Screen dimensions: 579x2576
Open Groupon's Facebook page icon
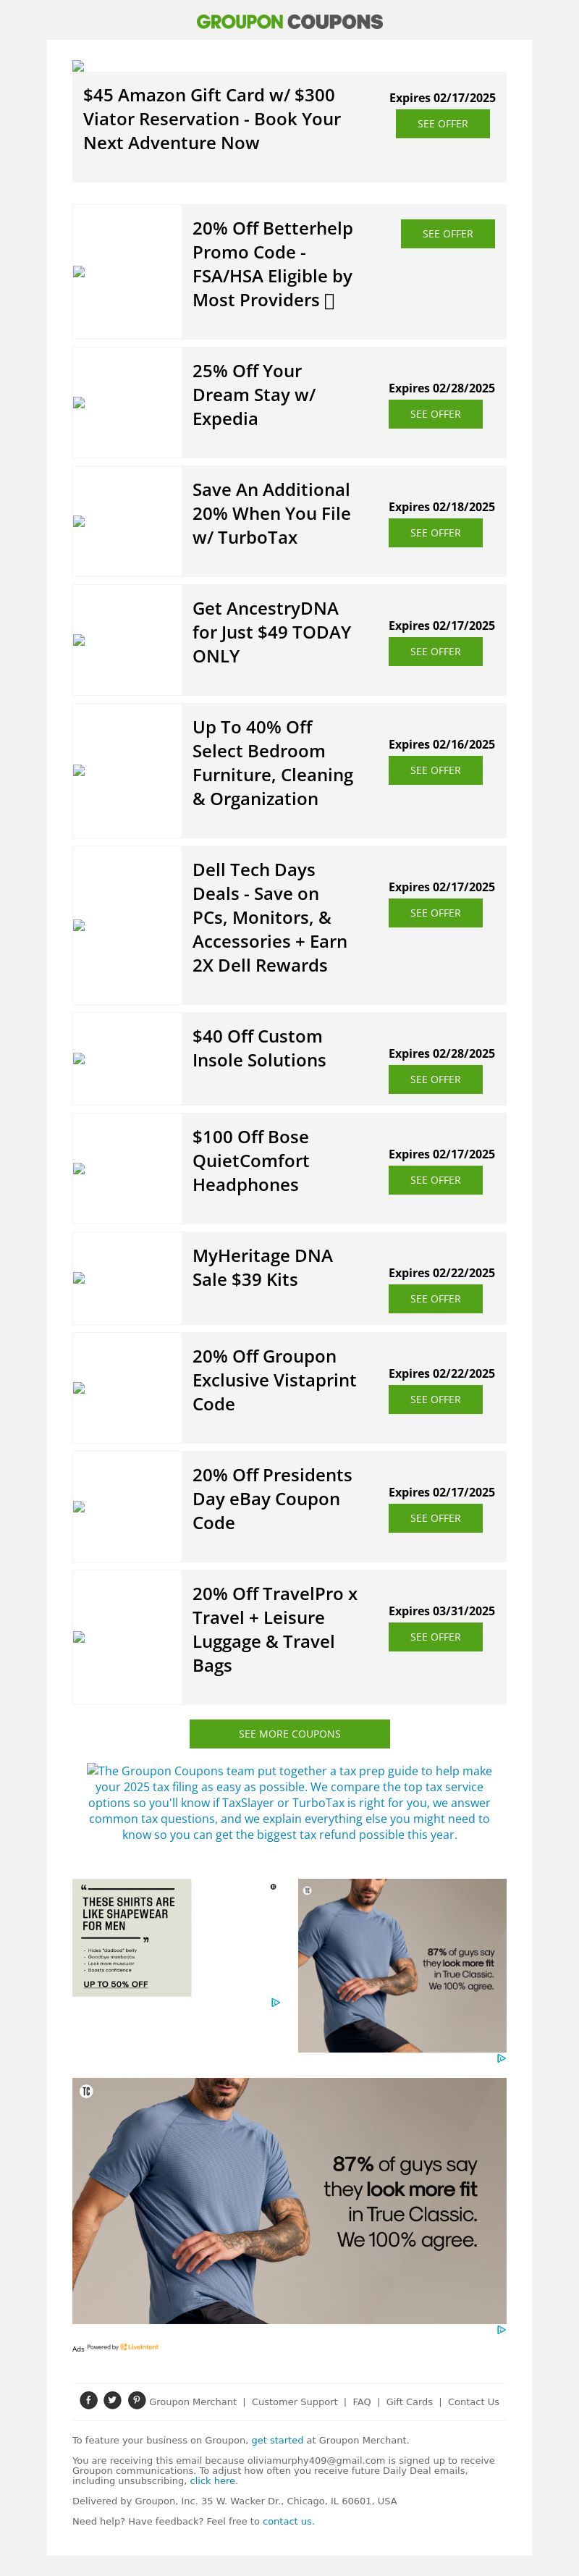89,2400
